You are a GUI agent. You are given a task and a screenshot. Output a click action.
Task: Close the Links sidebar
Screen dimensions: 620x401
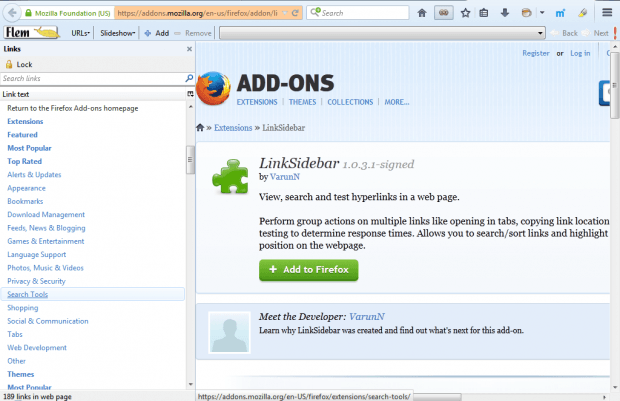[x=189, y=49]
